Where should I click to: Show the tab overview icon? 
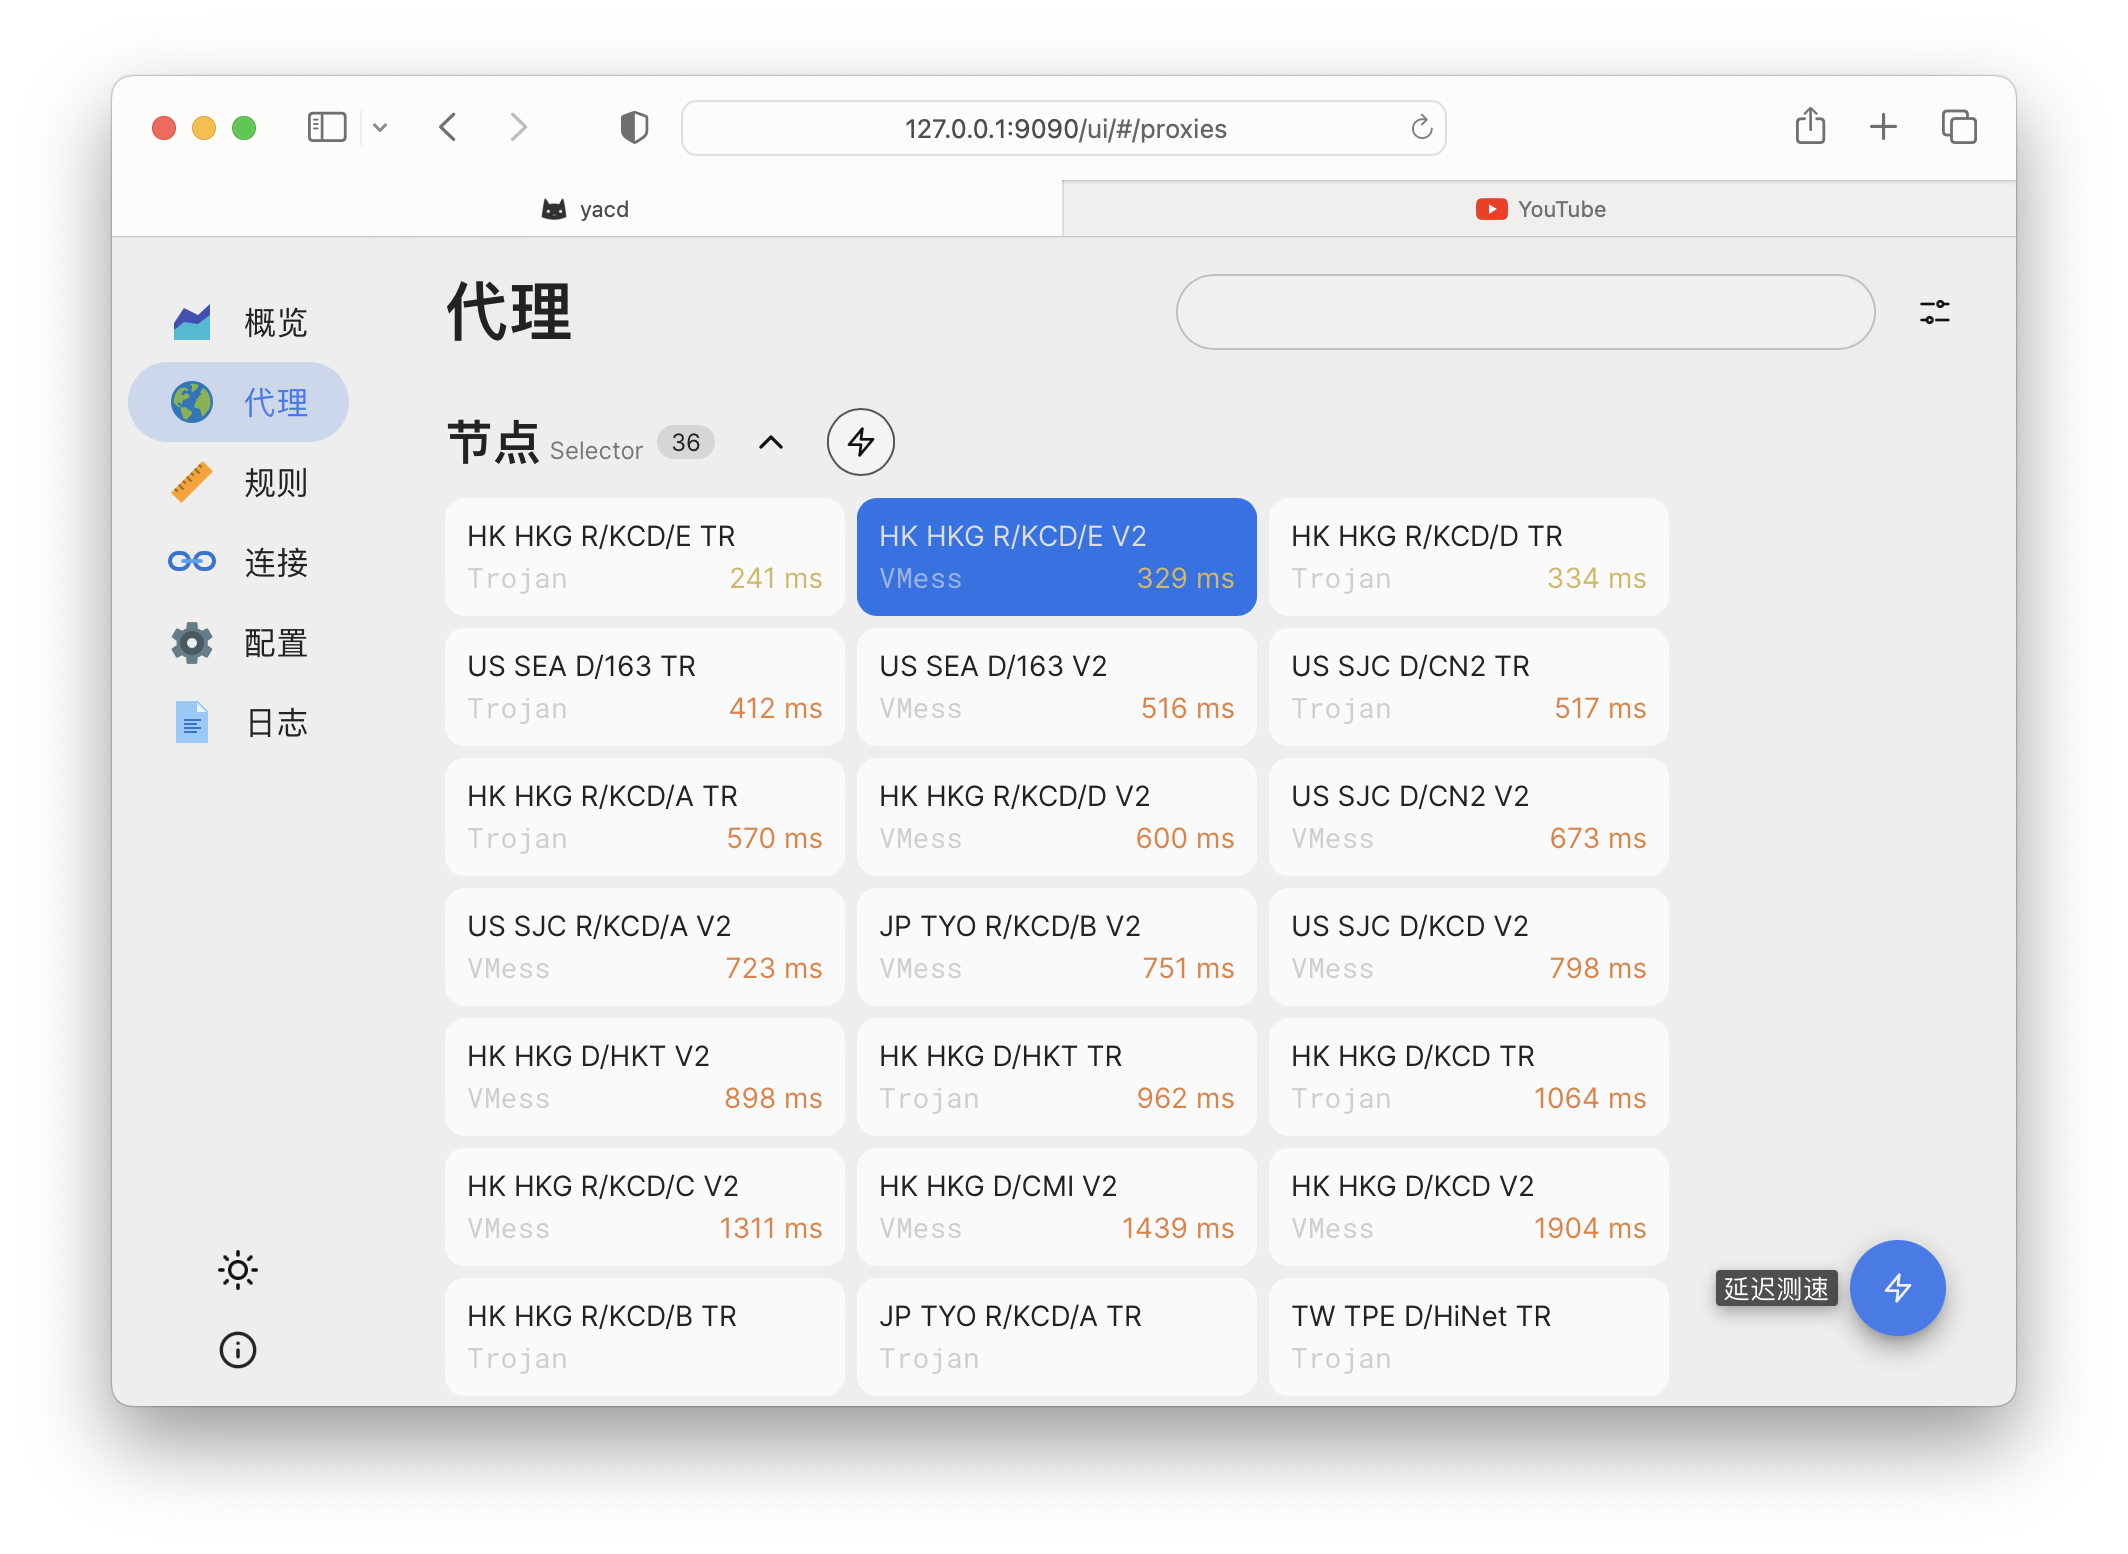[1959, 127]
